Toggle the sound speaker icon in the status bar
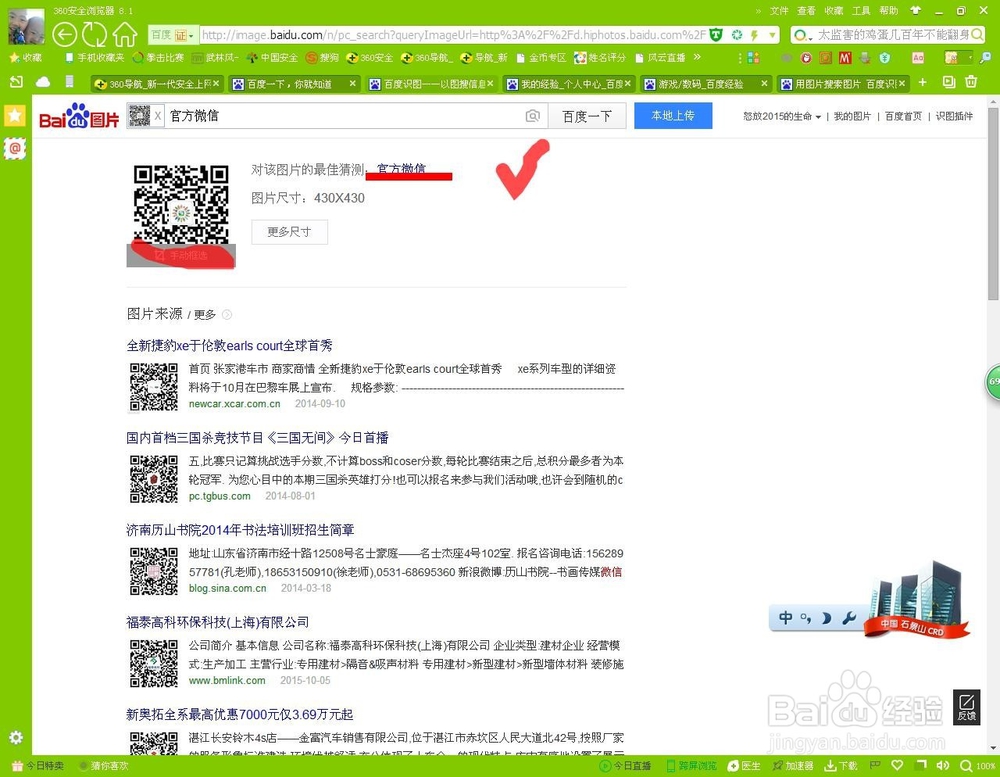The width and height of the screenshot is (1000, 777). click(943, 765)
